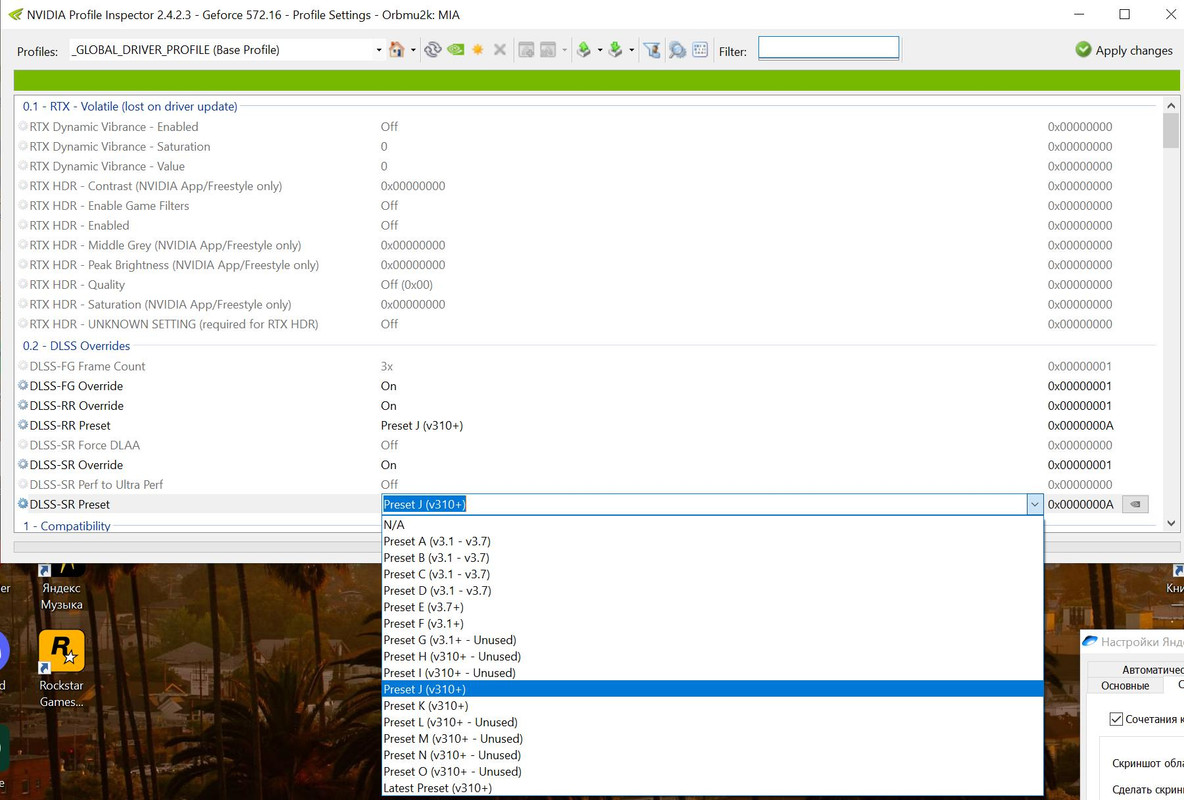Viewport: 1184px width, 800px height.
Task: Click the Refresh settings toolbar icon
Action: 433,50
